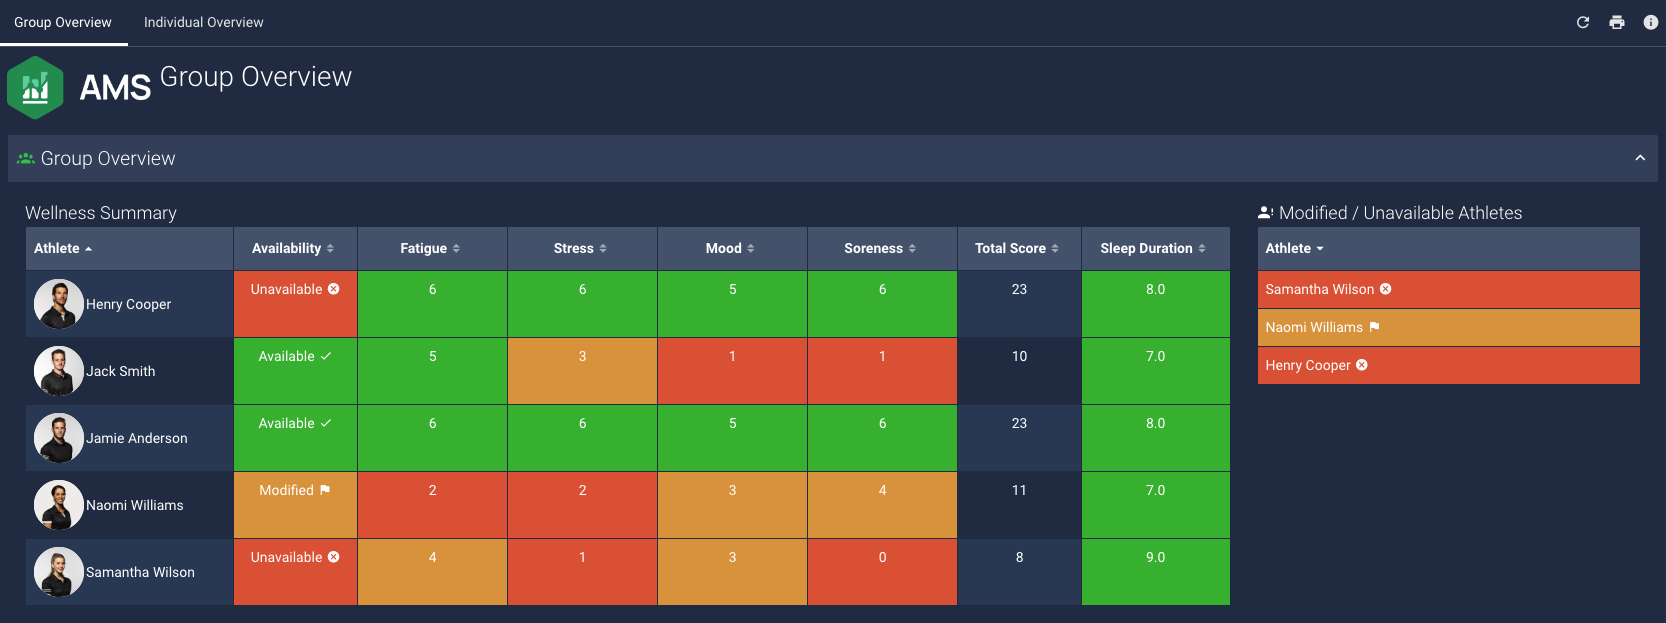The height and width of the screenshot is (623, 1666).
Task: Click the X icon next to Henry Cooper in unavailable list
Action: (1362, 365)
